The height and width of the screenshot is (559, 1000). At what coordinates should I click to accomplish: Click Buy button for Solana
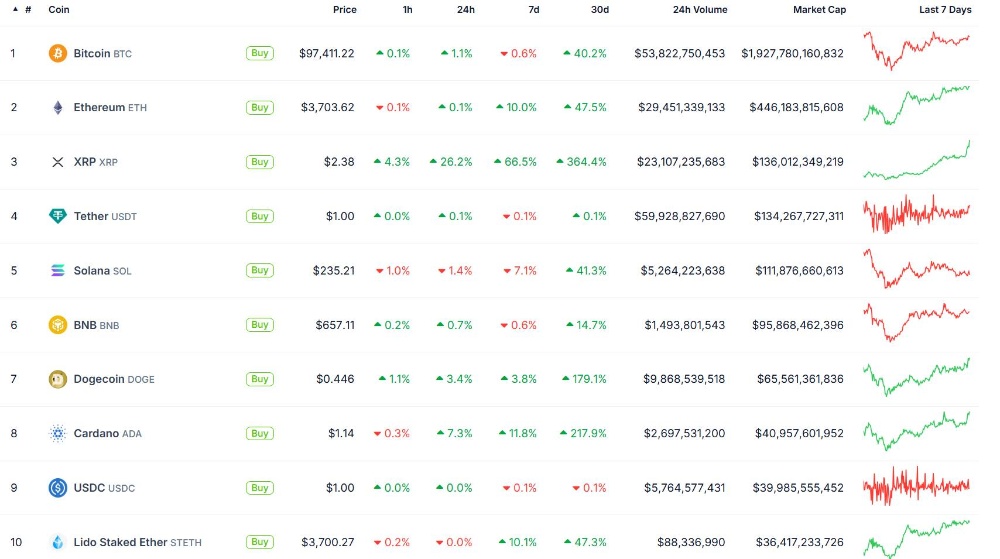tap(260, 270)
